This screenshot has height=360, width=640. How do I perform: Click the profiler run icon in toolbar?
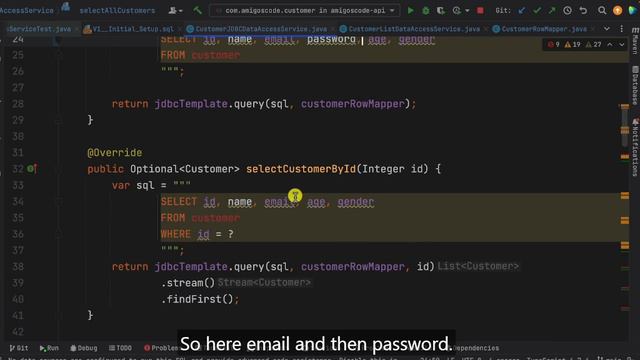click(x=457, y=11)
